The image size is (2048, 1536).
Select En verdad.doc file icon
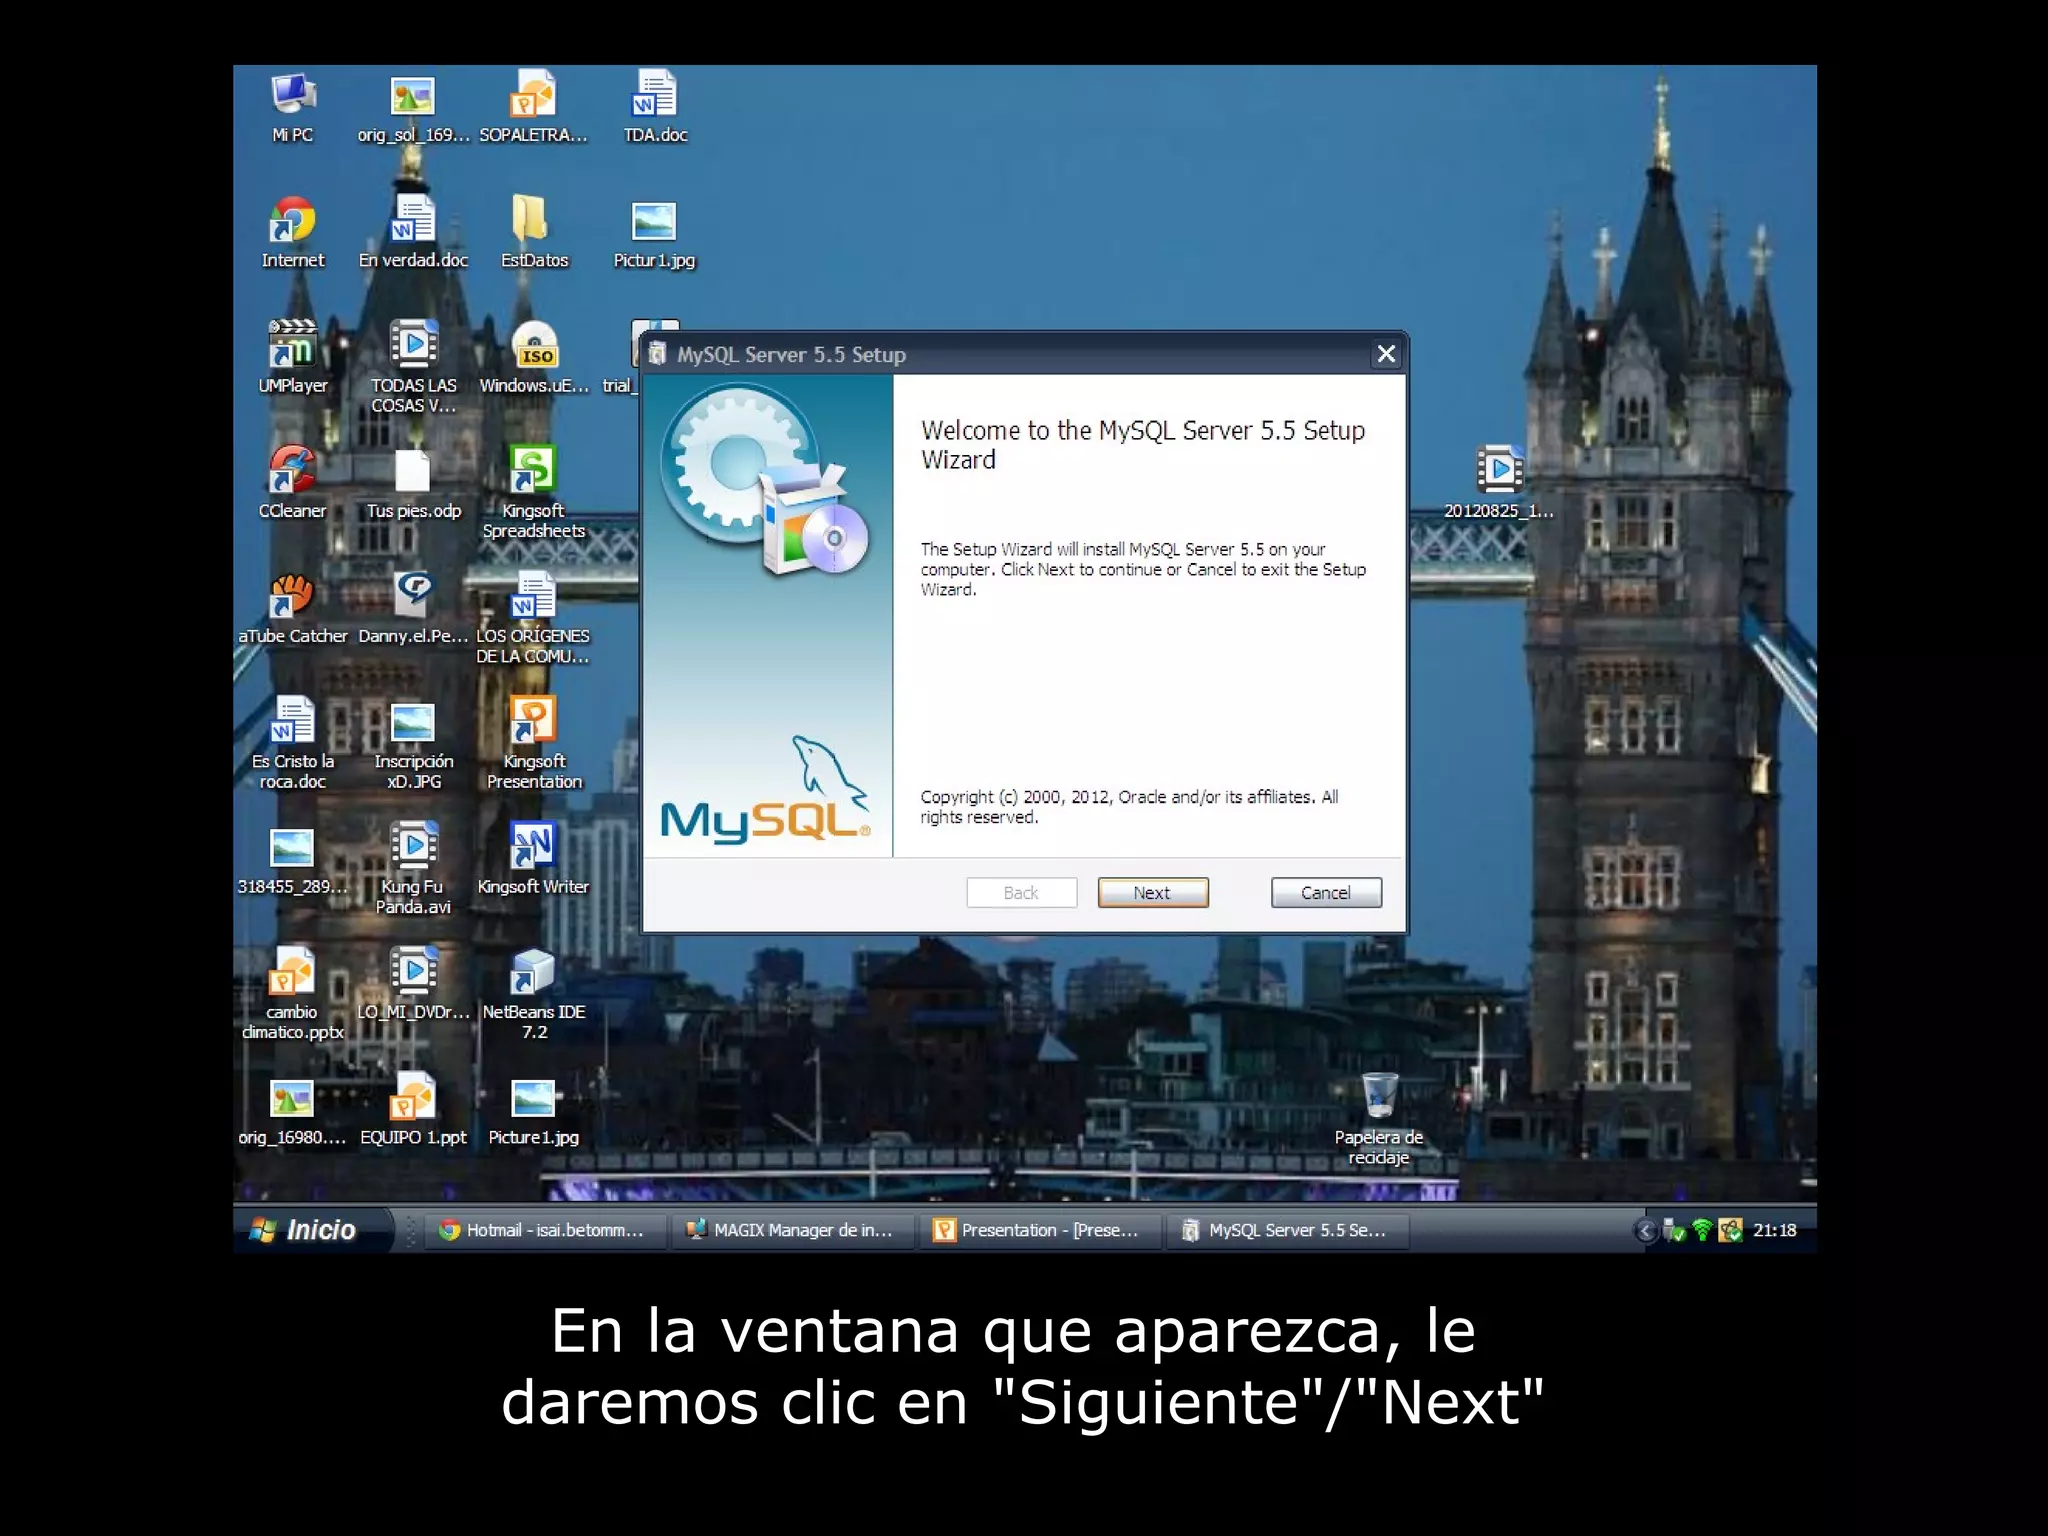tap(413, 233)
